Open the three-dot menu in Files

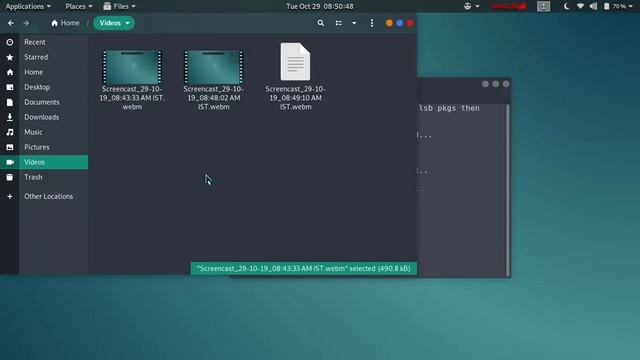click(371, 23)
